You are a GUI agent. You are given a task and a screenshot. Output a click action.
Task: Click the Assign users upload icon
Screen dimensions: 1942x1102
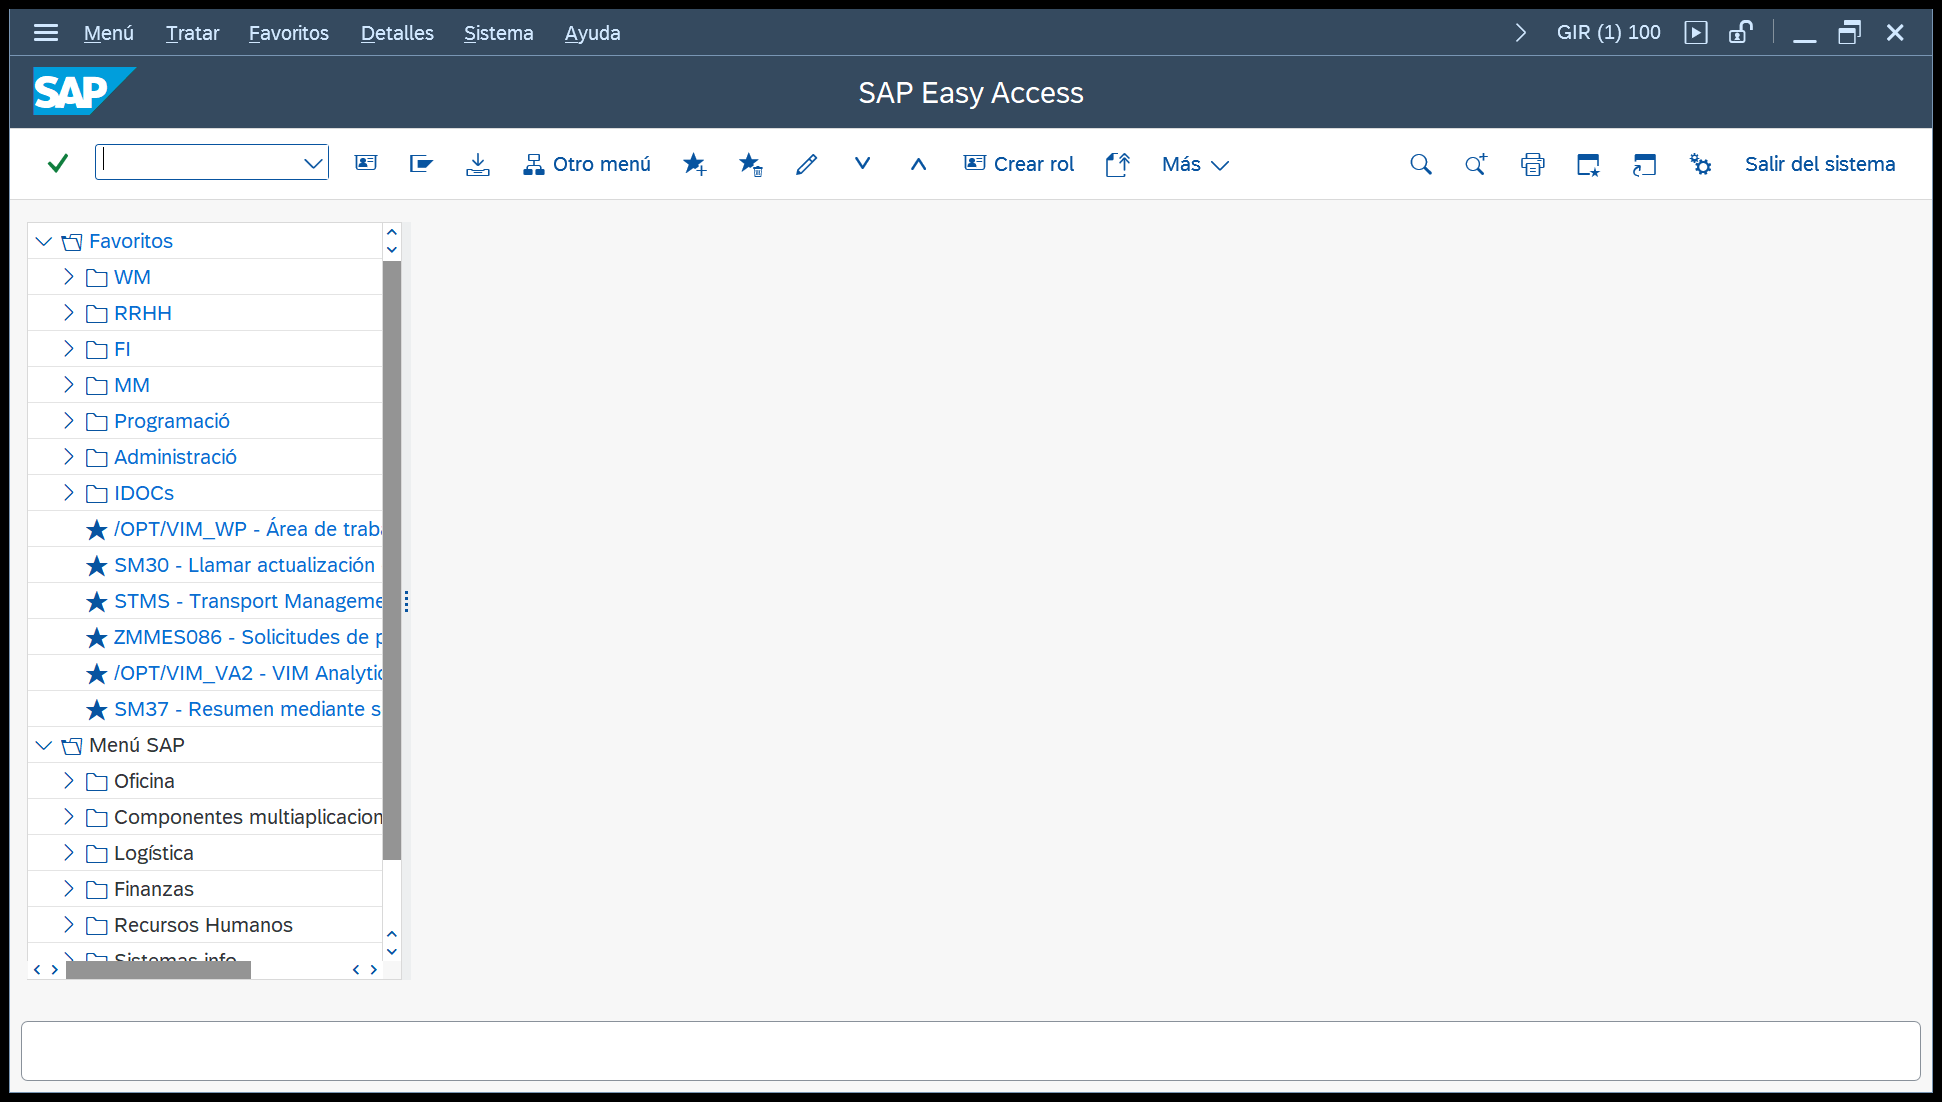click(x=1117, y=163)
